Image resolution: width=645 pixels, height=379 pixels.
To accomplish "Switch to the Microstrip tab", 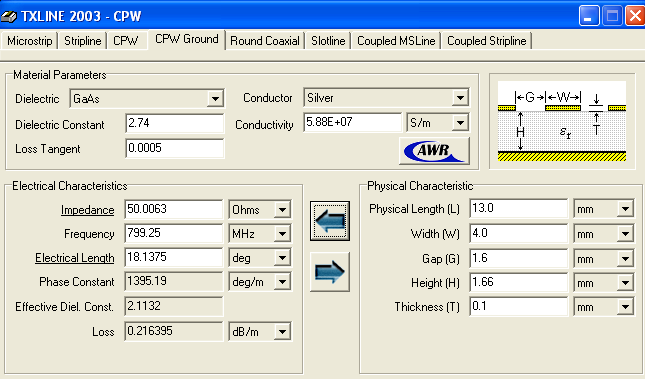I will [x=30, y=41].
